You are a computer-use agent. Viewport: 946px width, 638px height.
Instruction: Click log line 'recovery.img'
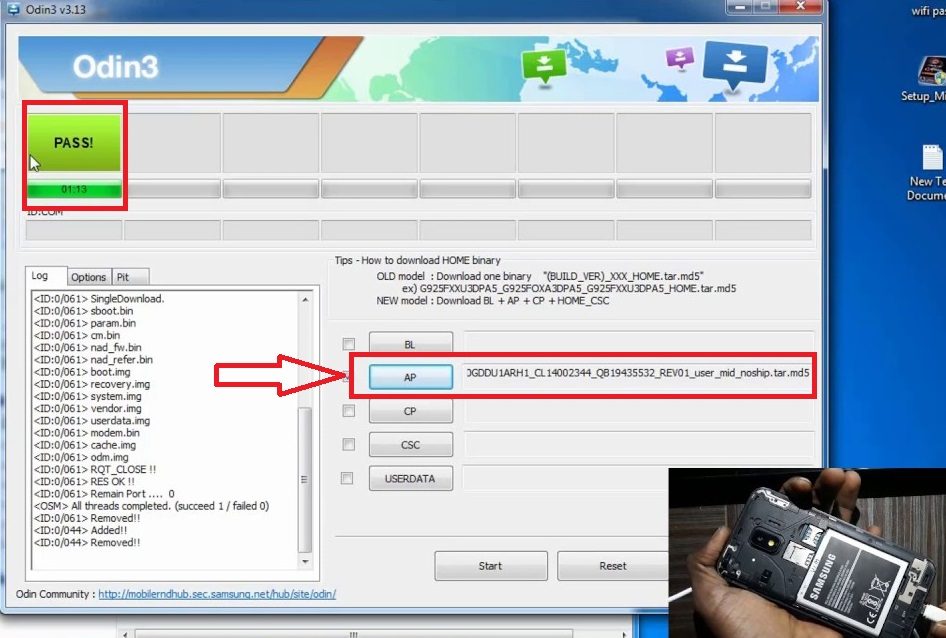tap(92, 384)
